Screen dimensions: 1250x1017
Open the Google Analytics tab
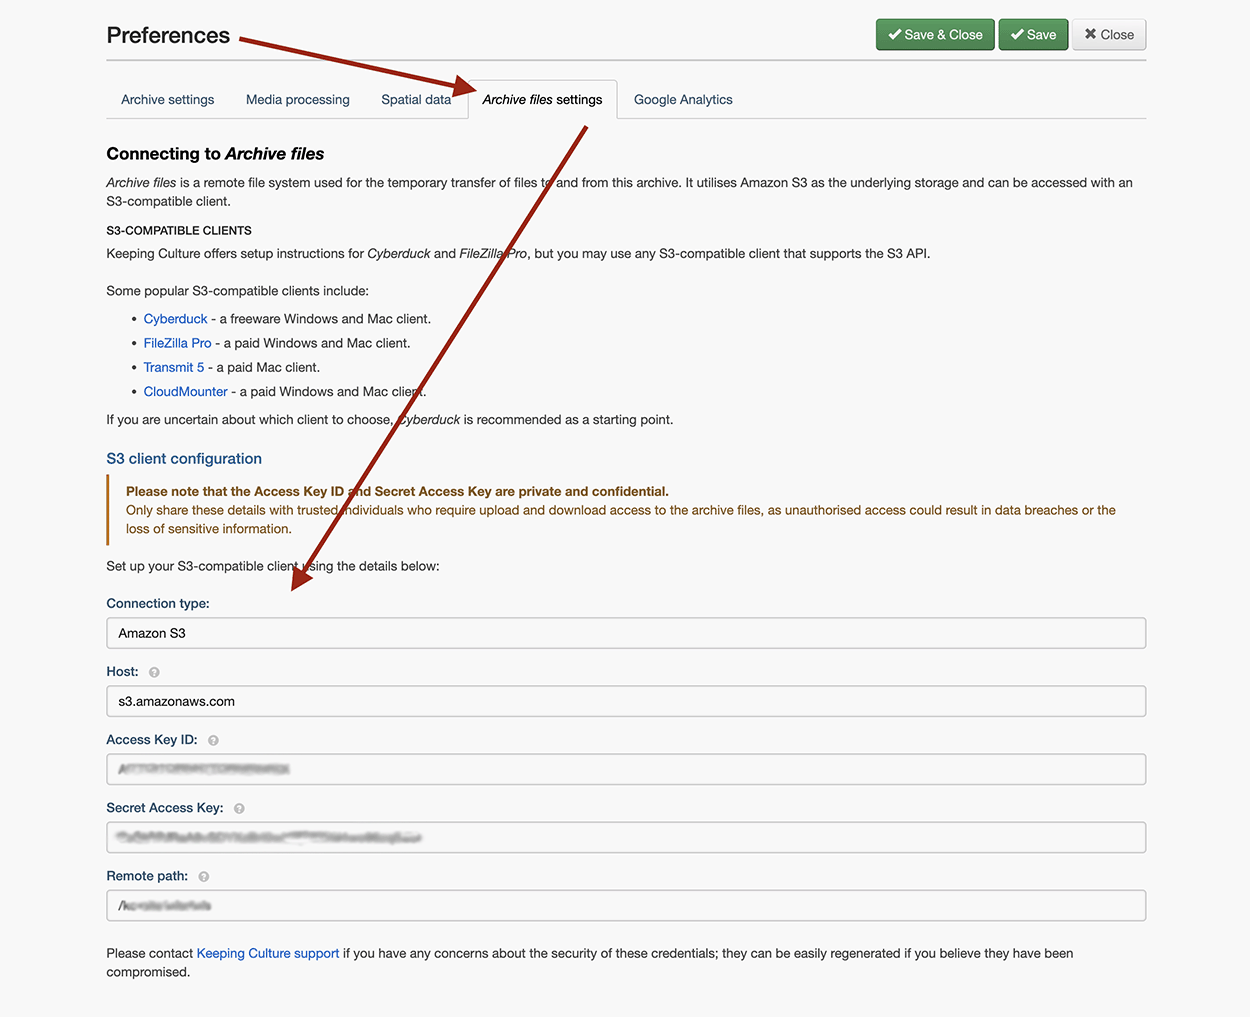click(x=683, y=100)
